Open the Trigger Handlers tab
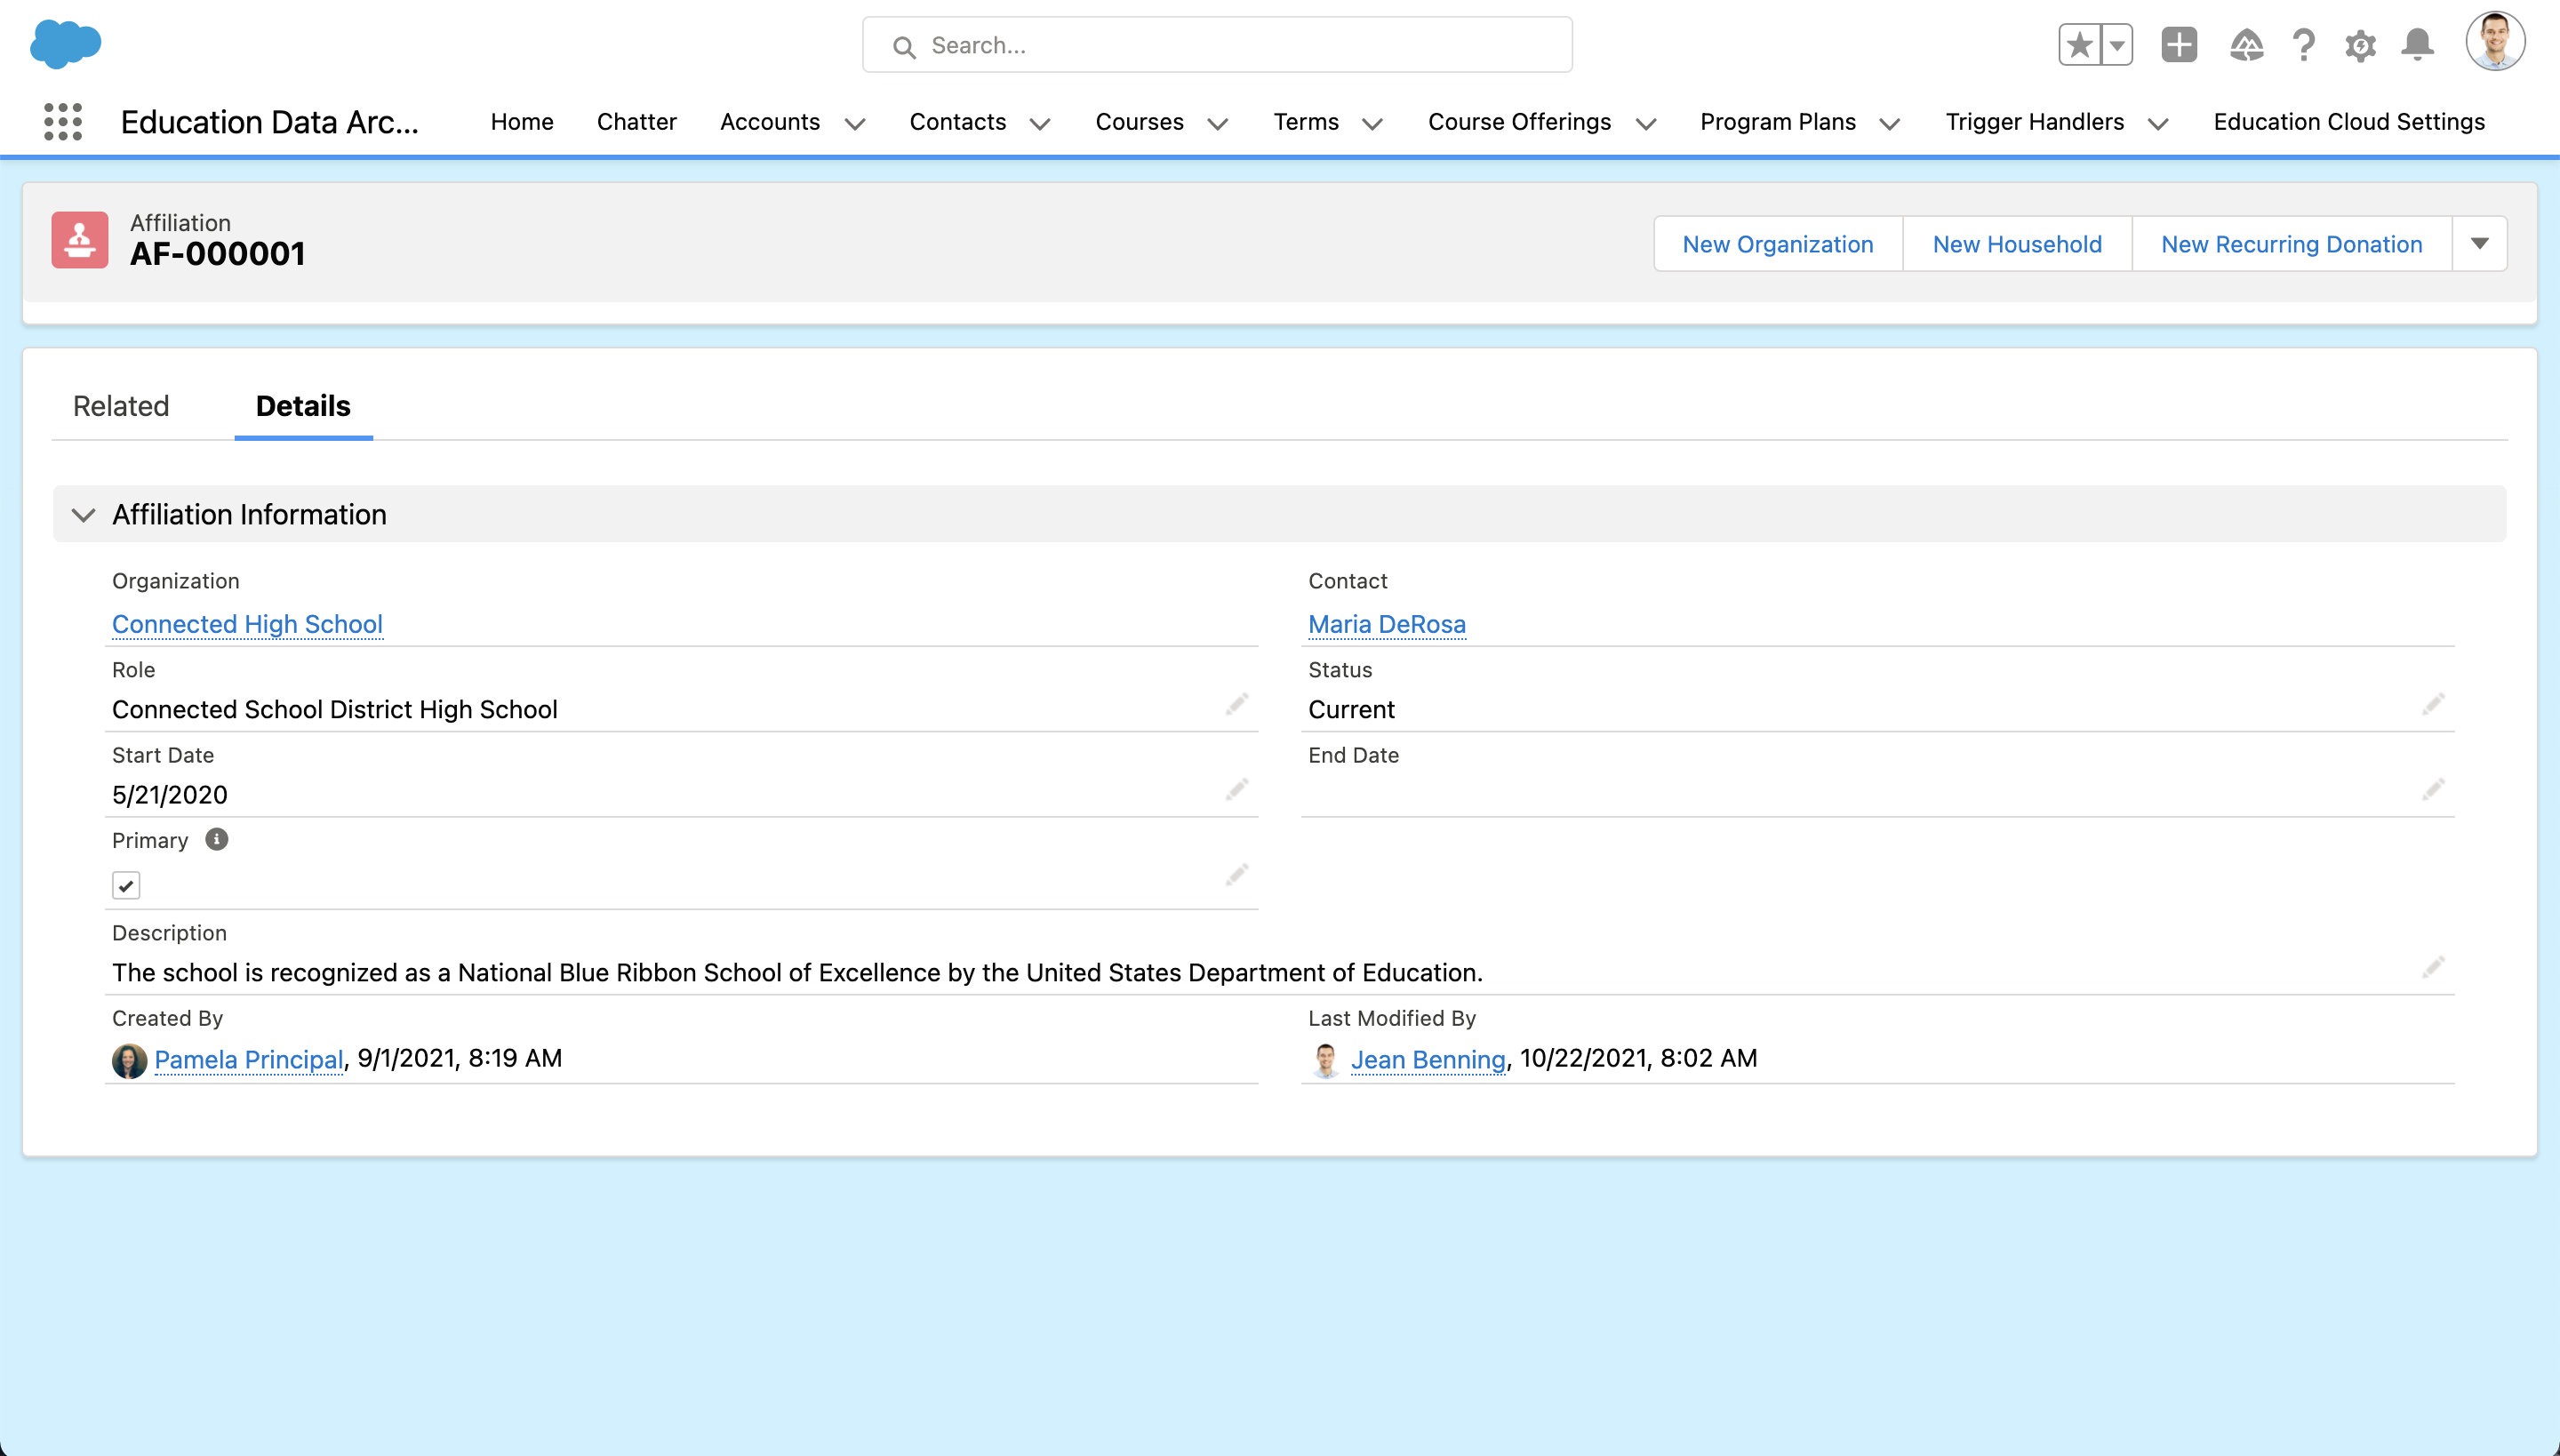2560x1456 pixels. 2035,122
